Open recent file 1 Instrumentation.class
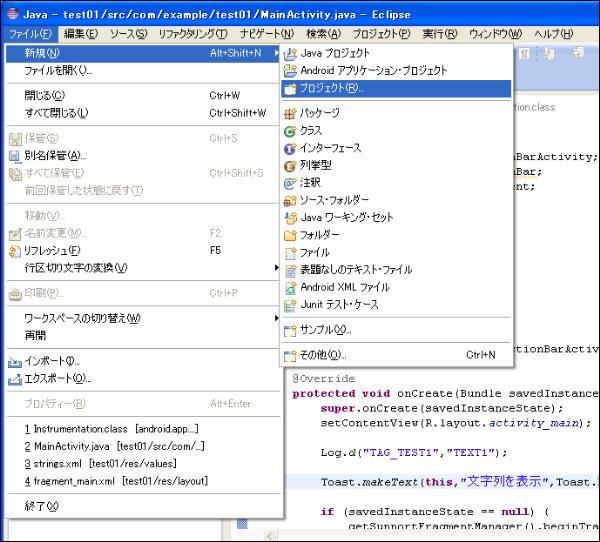The image size is (600, 542). click(143, 429)
